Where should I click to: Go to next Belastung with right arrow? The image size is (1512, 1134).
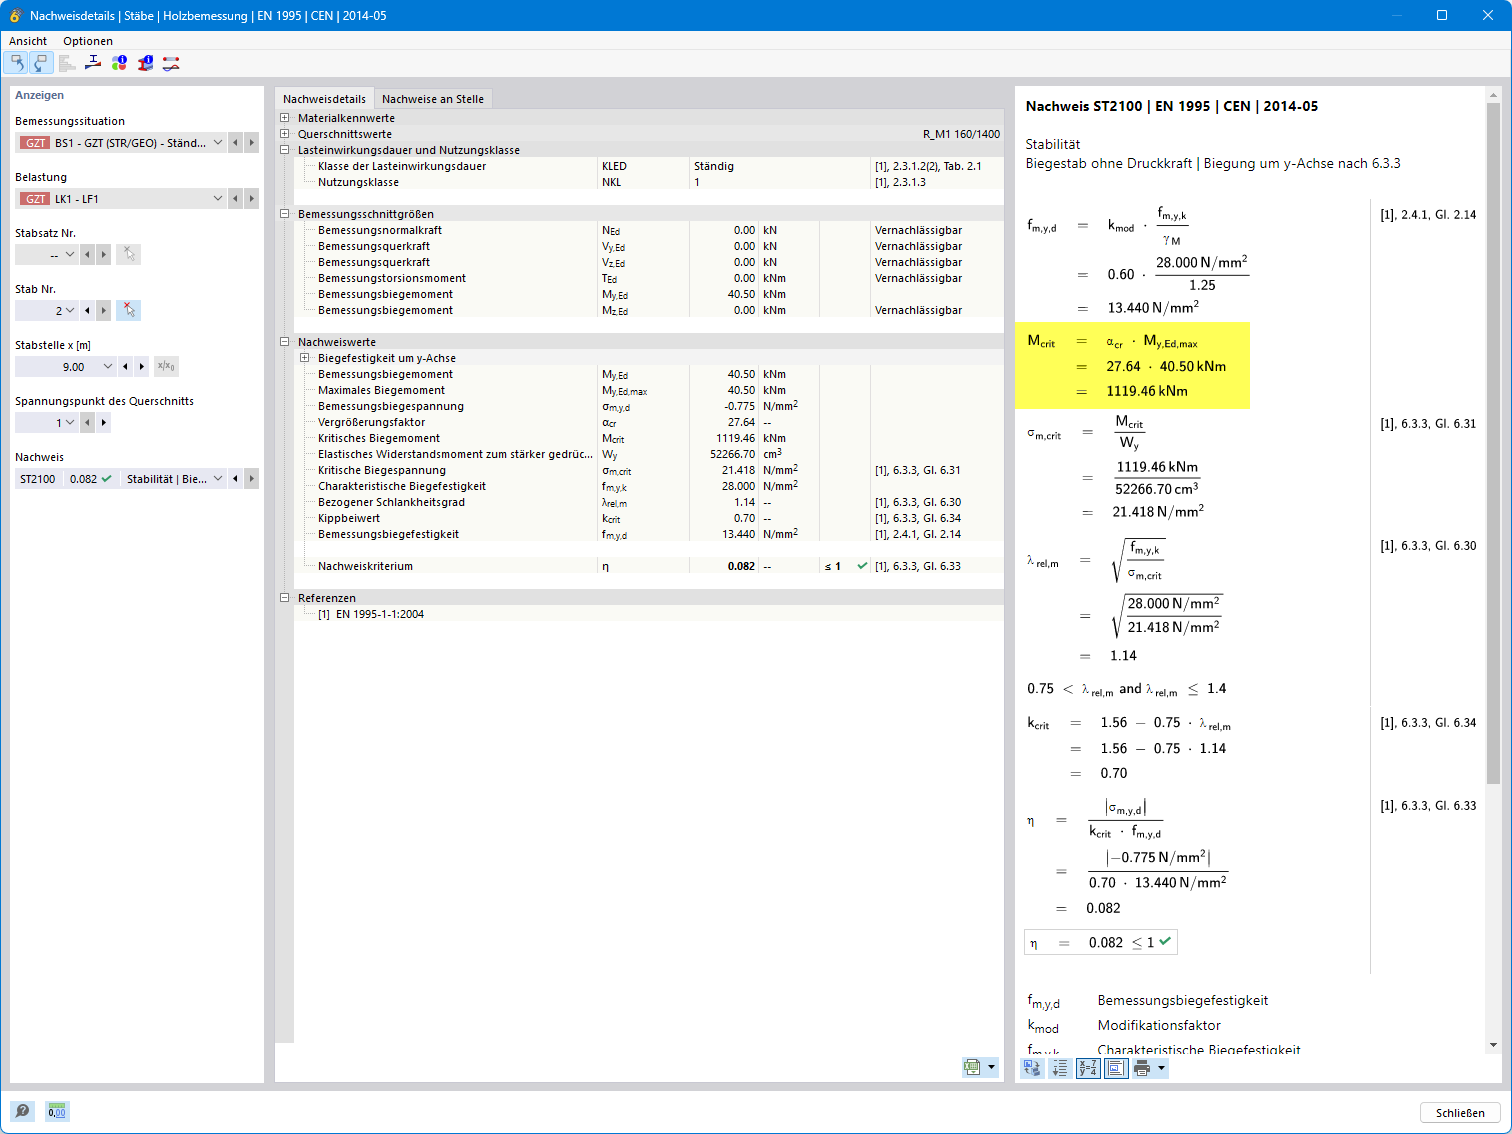tap(252, 199)
